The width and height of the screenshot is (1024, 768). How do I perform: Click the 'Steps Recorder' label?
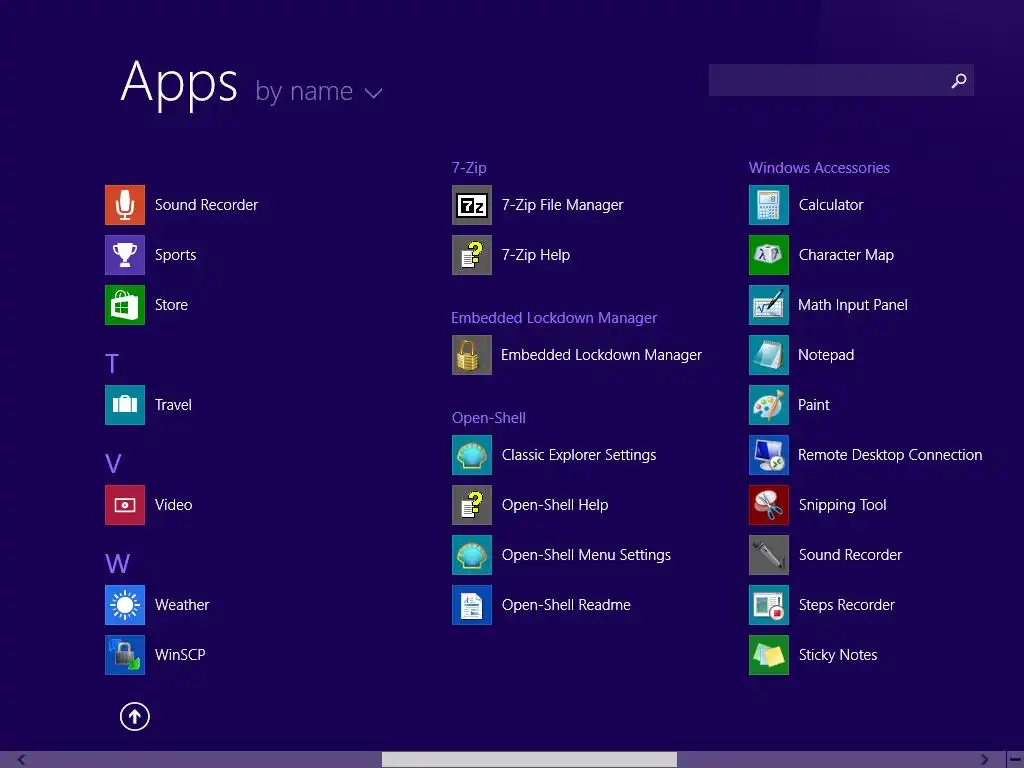[x=846, y=605]
